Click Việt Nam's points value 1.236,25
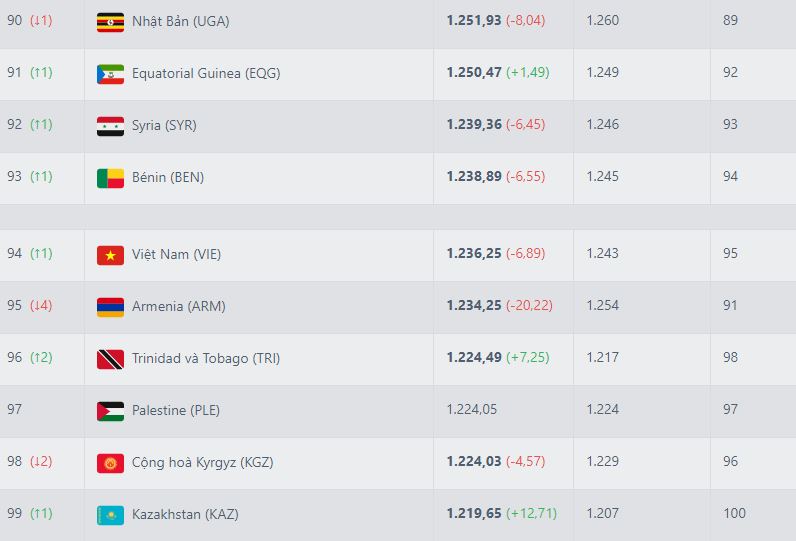Image resolution: width=796 pixels, height=541 pixels. coord(474,254)
